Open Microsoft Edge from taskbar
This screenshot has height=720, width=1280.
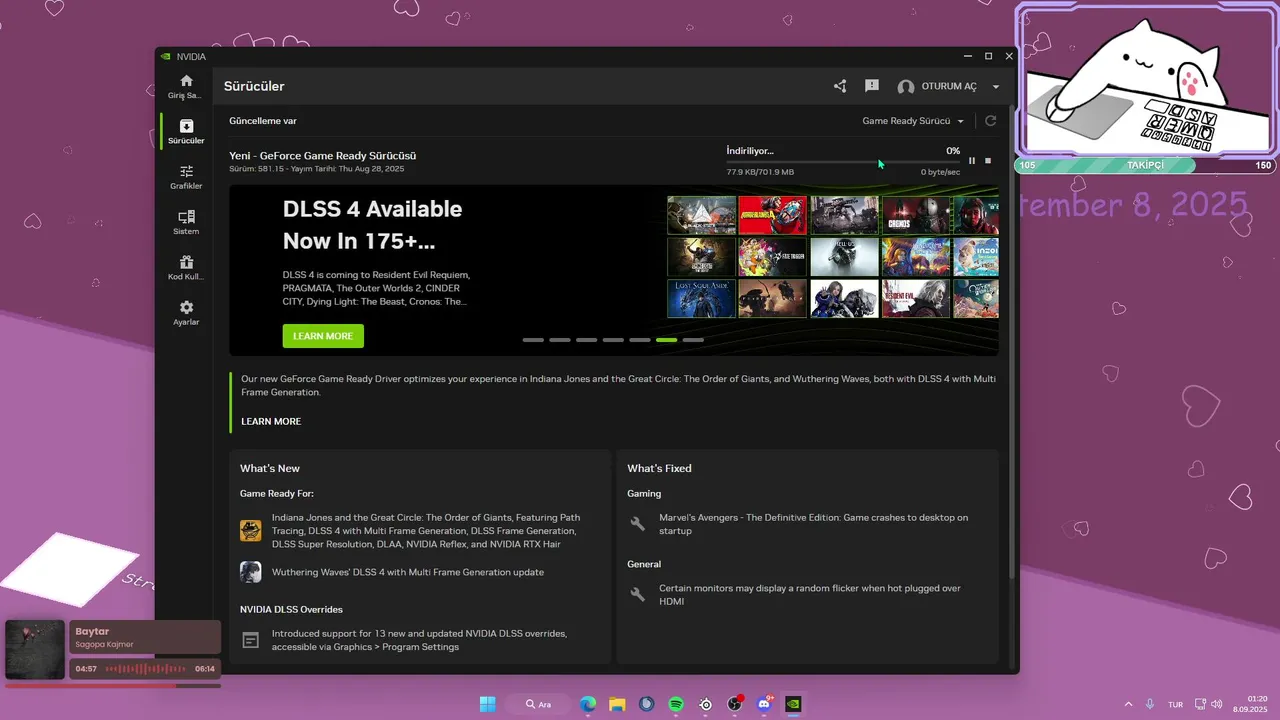pyautogui.click(x=588, y=704)
